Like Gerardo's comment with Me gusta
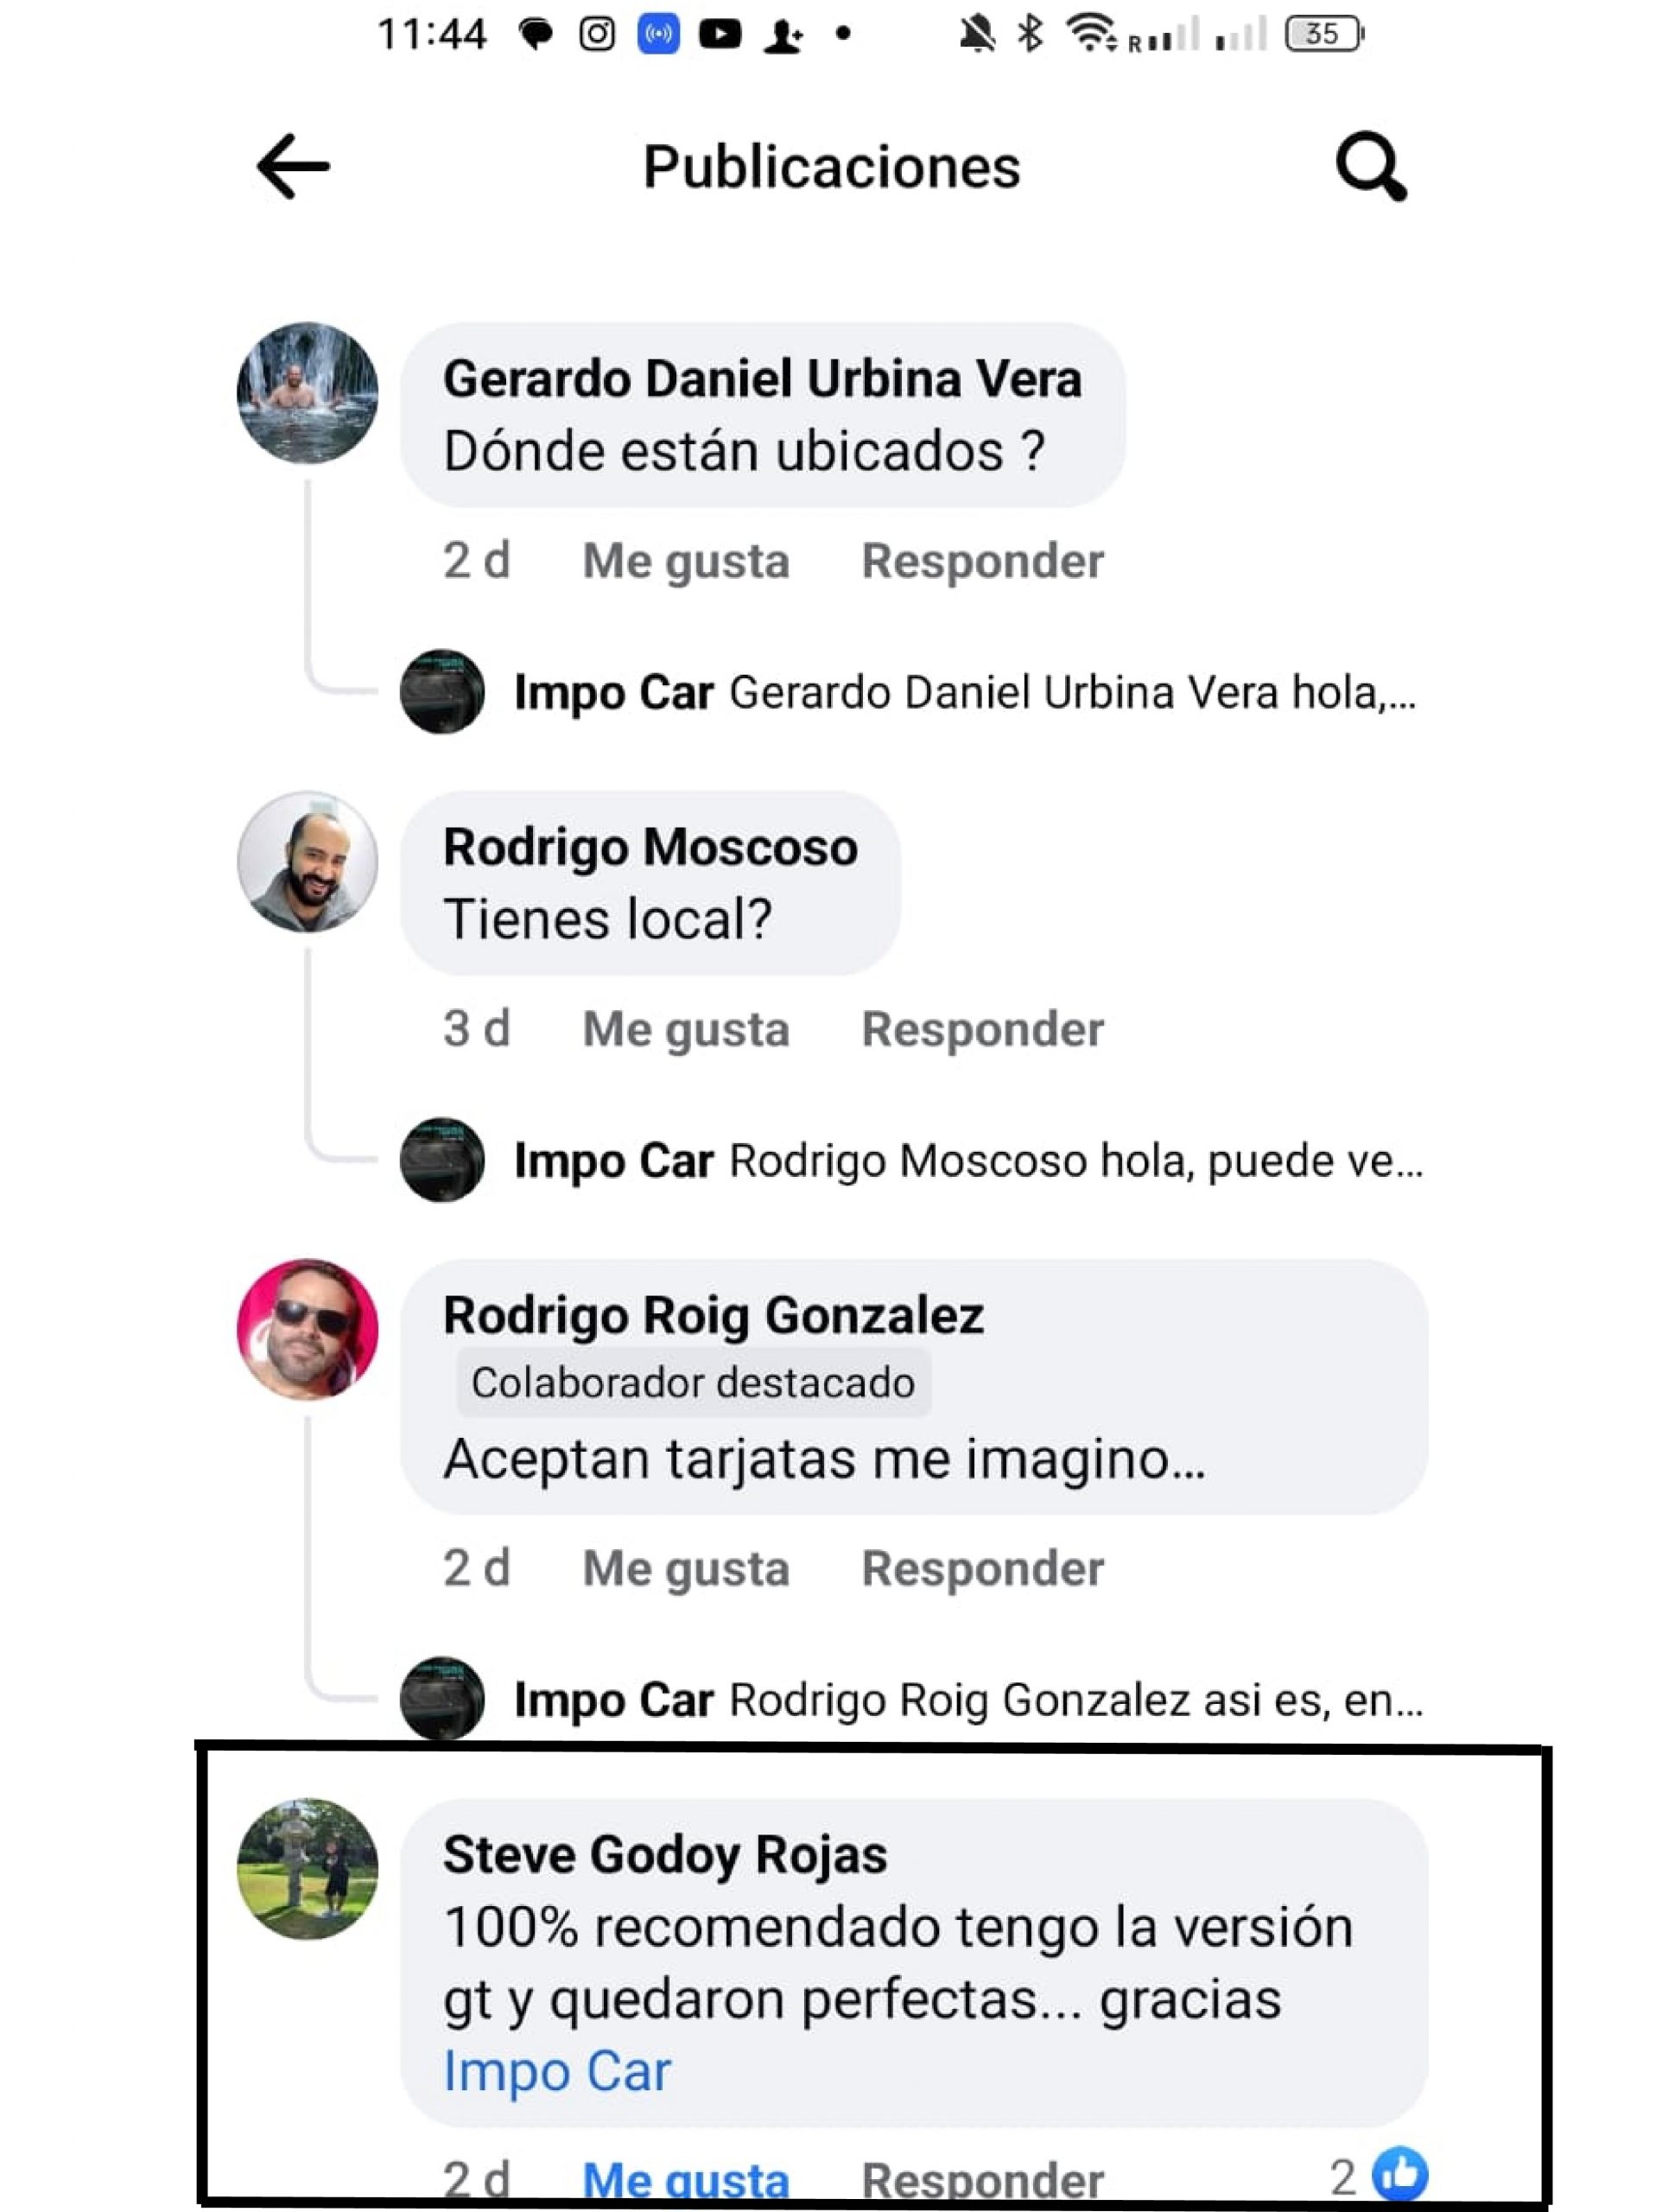Image resolution: width=1662 pixels, height=2212 pixels. tap(686, 560)
